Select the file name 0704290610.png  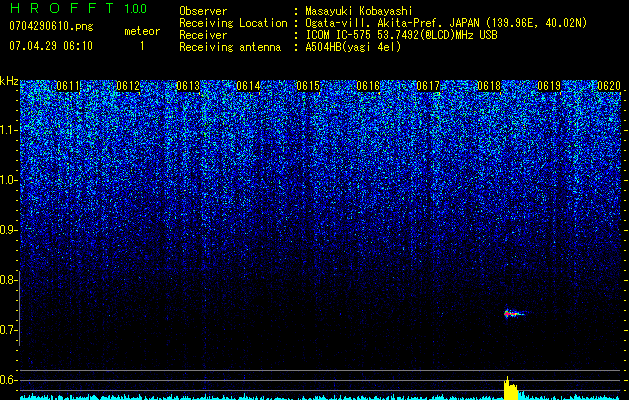(x=51, y=27)
